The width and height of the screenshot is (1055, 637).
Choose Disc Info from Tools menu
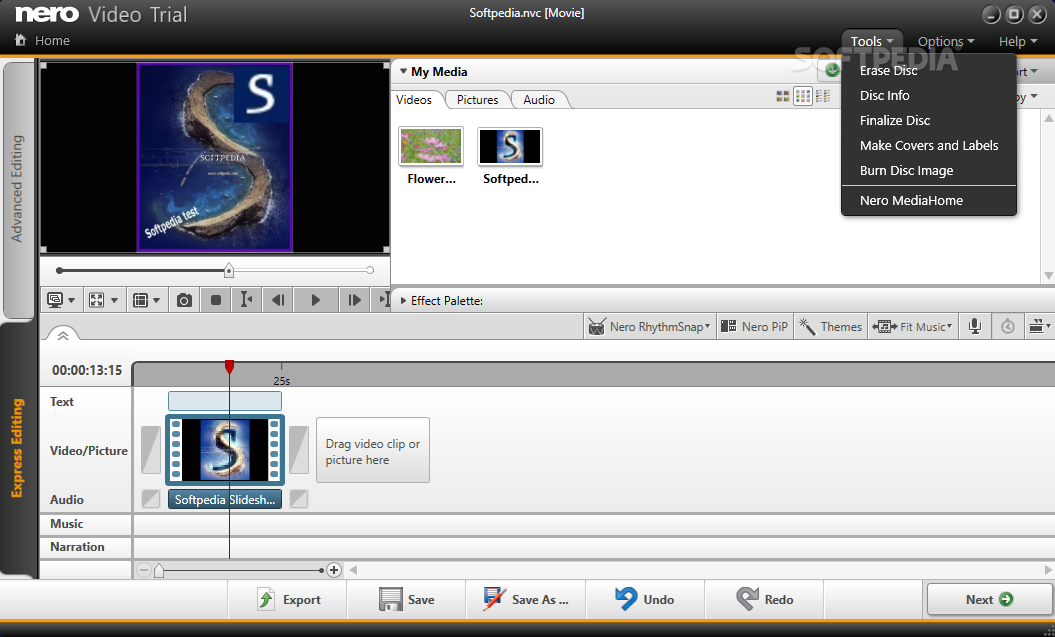pyautogui.click(x=929, y=96)
